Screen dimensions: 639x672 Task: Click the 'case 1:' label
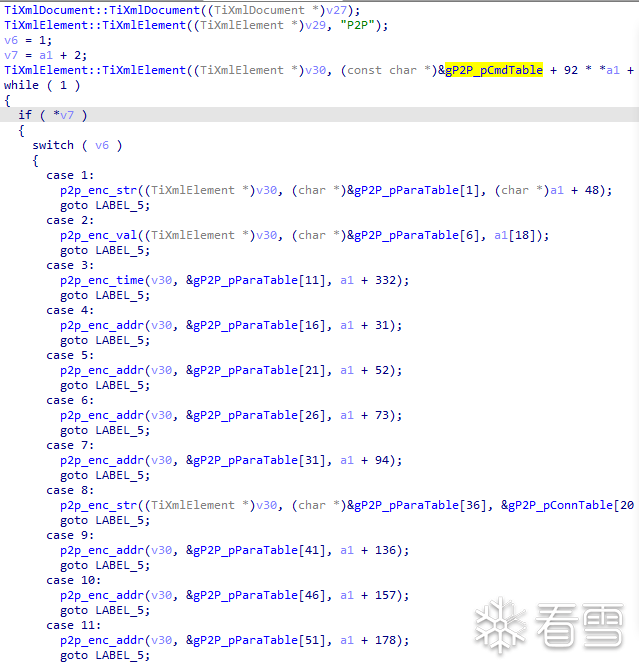click(70, 175)
